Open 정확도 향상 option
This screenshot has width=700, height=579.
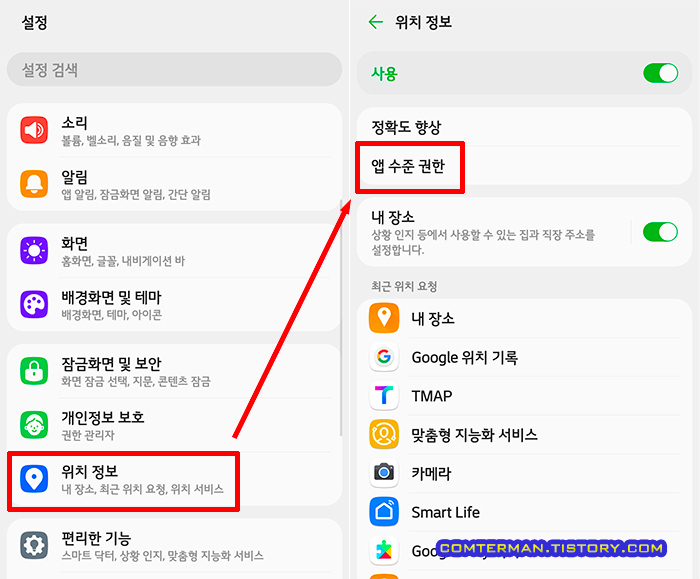pyautogui.click(x=525, y=127)
